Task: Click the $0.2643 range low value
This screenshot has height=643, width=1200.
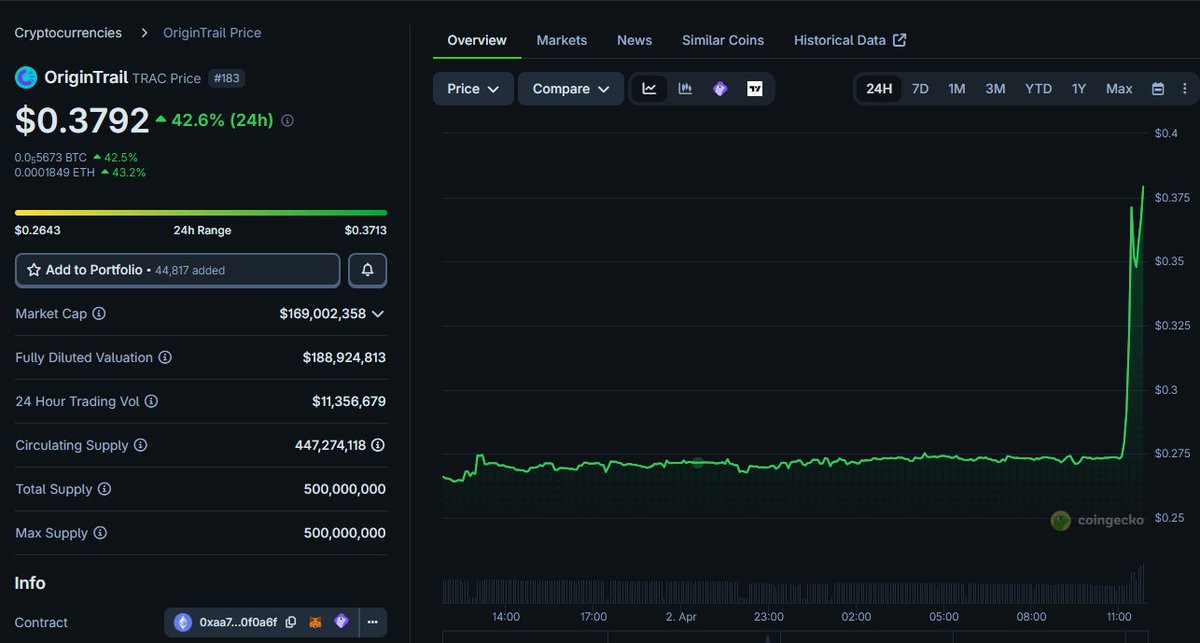Action: pos(37,230)
